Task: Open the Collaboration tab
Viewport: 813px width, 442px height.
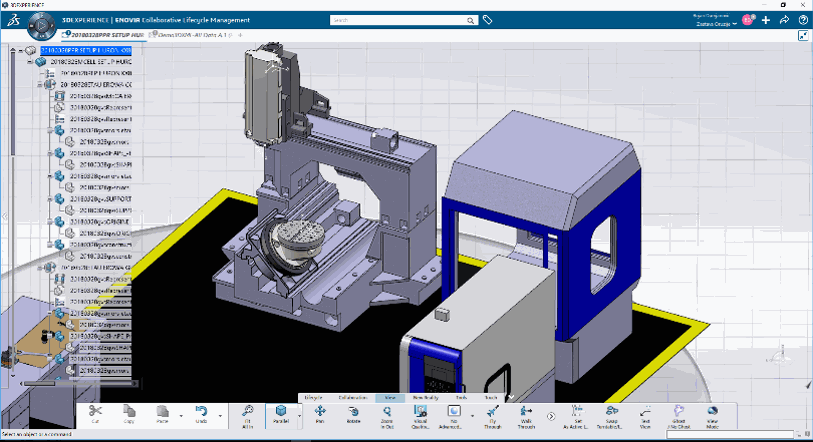Action: point(352,397)
